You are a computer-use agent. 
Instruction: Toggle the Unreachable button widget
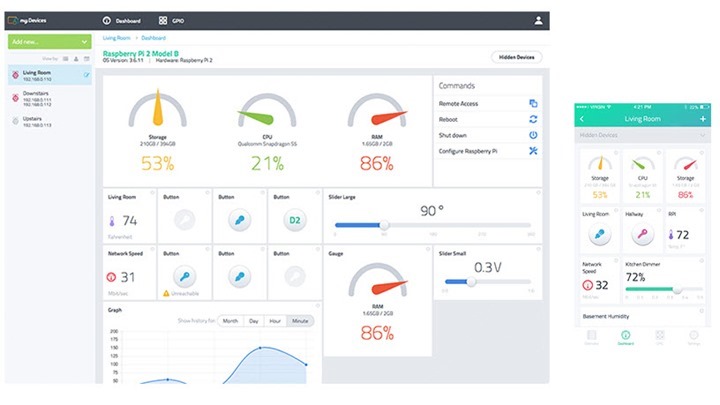(x=185, y=276)
